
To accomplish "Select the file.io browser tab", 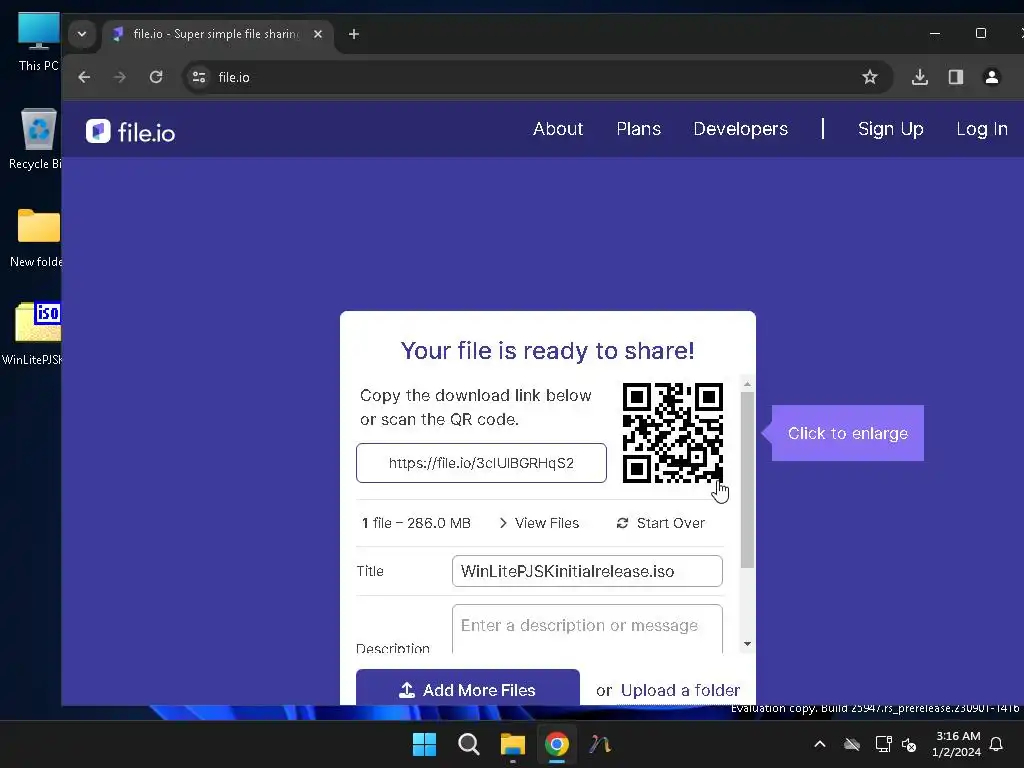I will (x=217, y=34).
